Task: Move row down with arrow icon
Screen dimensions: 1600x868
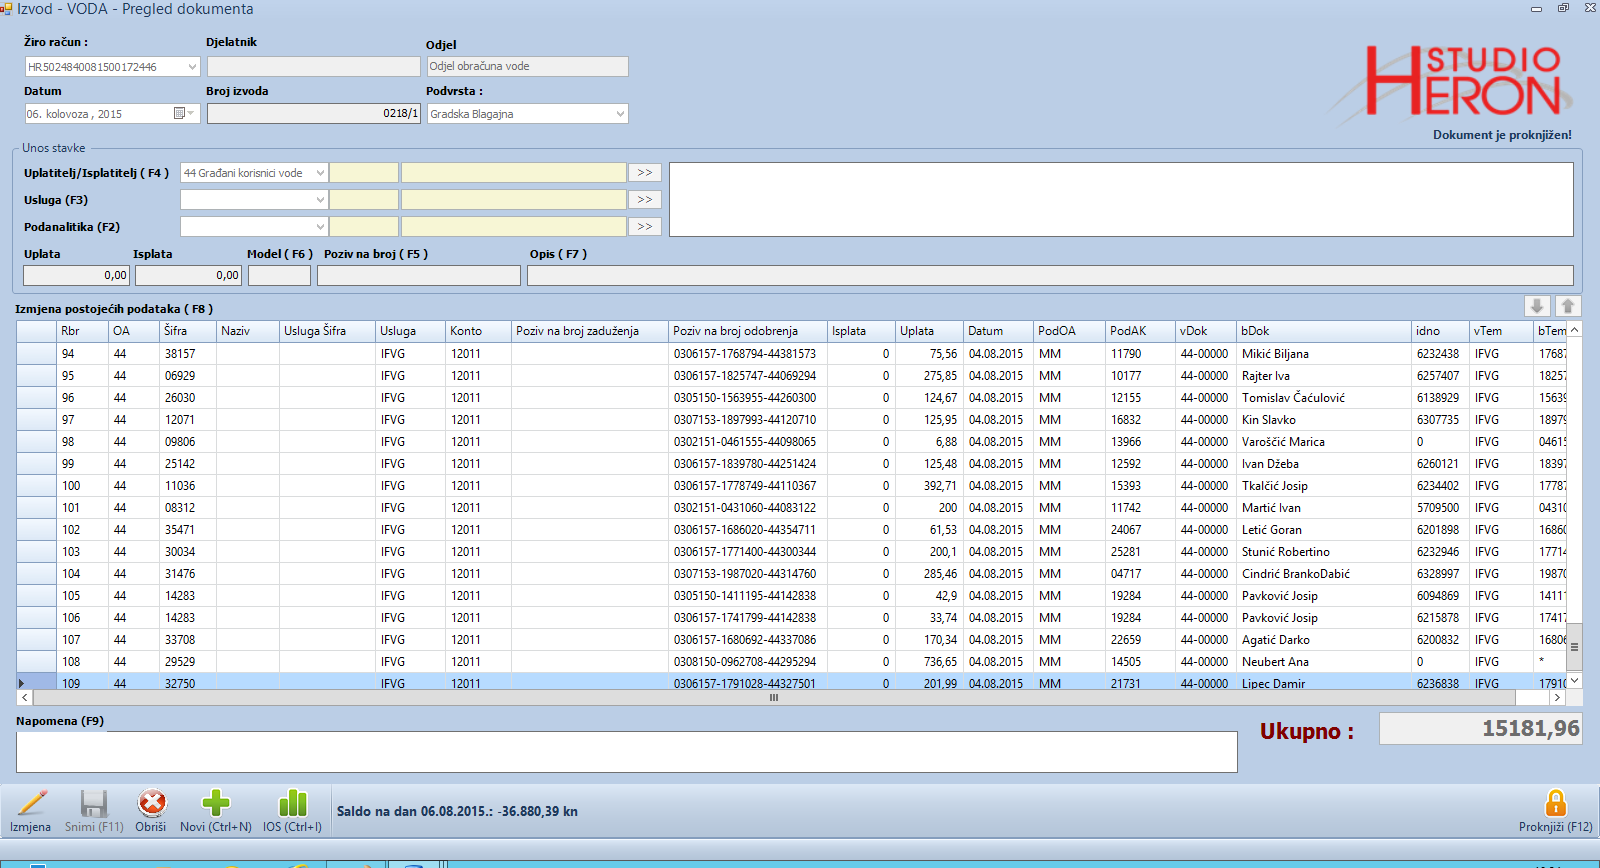Action: coord(1537,306)
